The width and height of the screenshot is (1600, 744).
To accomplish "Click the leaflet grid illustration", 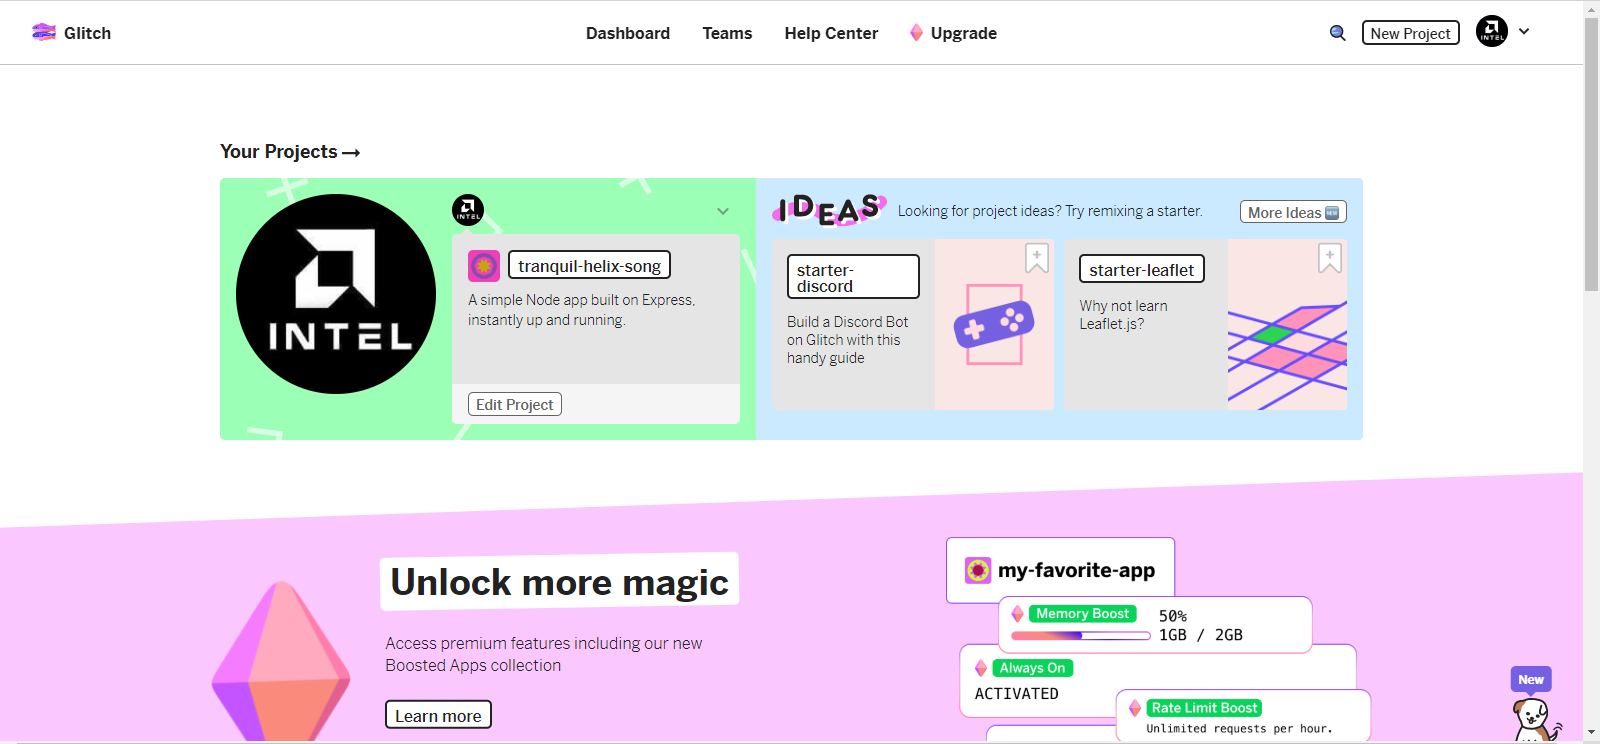I will 1287,324.
